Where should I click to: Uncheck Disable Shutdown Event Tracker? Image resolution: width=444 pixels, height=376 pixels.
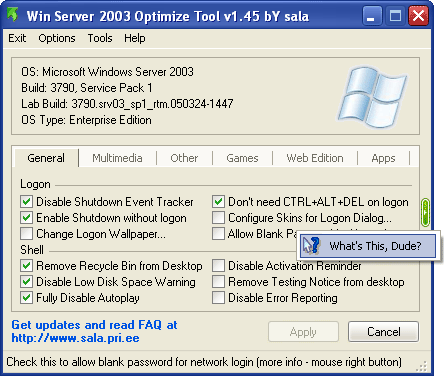point(26,202)
